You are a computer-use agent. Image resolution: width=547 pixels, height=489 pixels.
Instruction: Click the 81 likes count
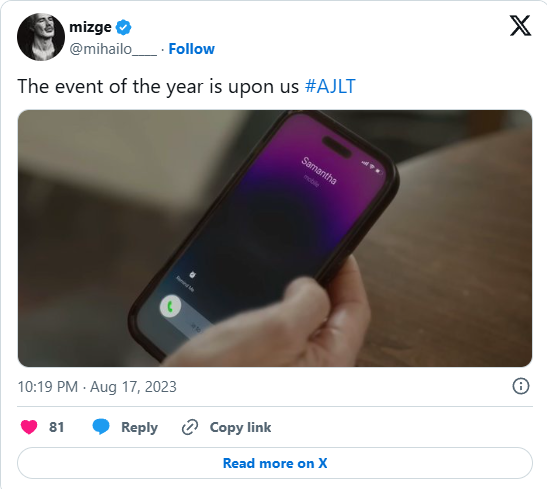[x=57, y=427]
